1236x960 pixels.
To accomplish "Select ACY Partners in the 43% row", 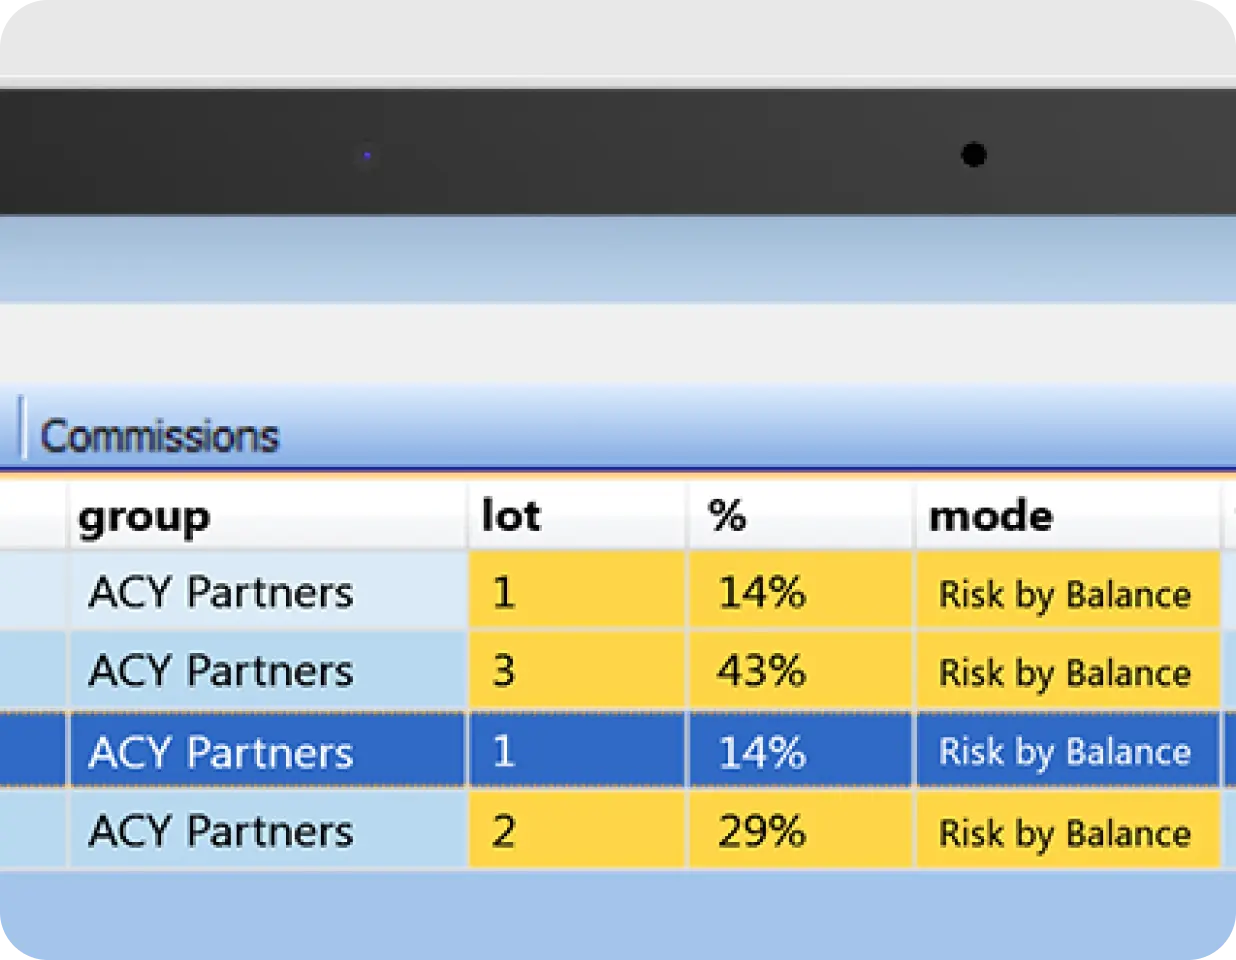I will coord(221,671).
